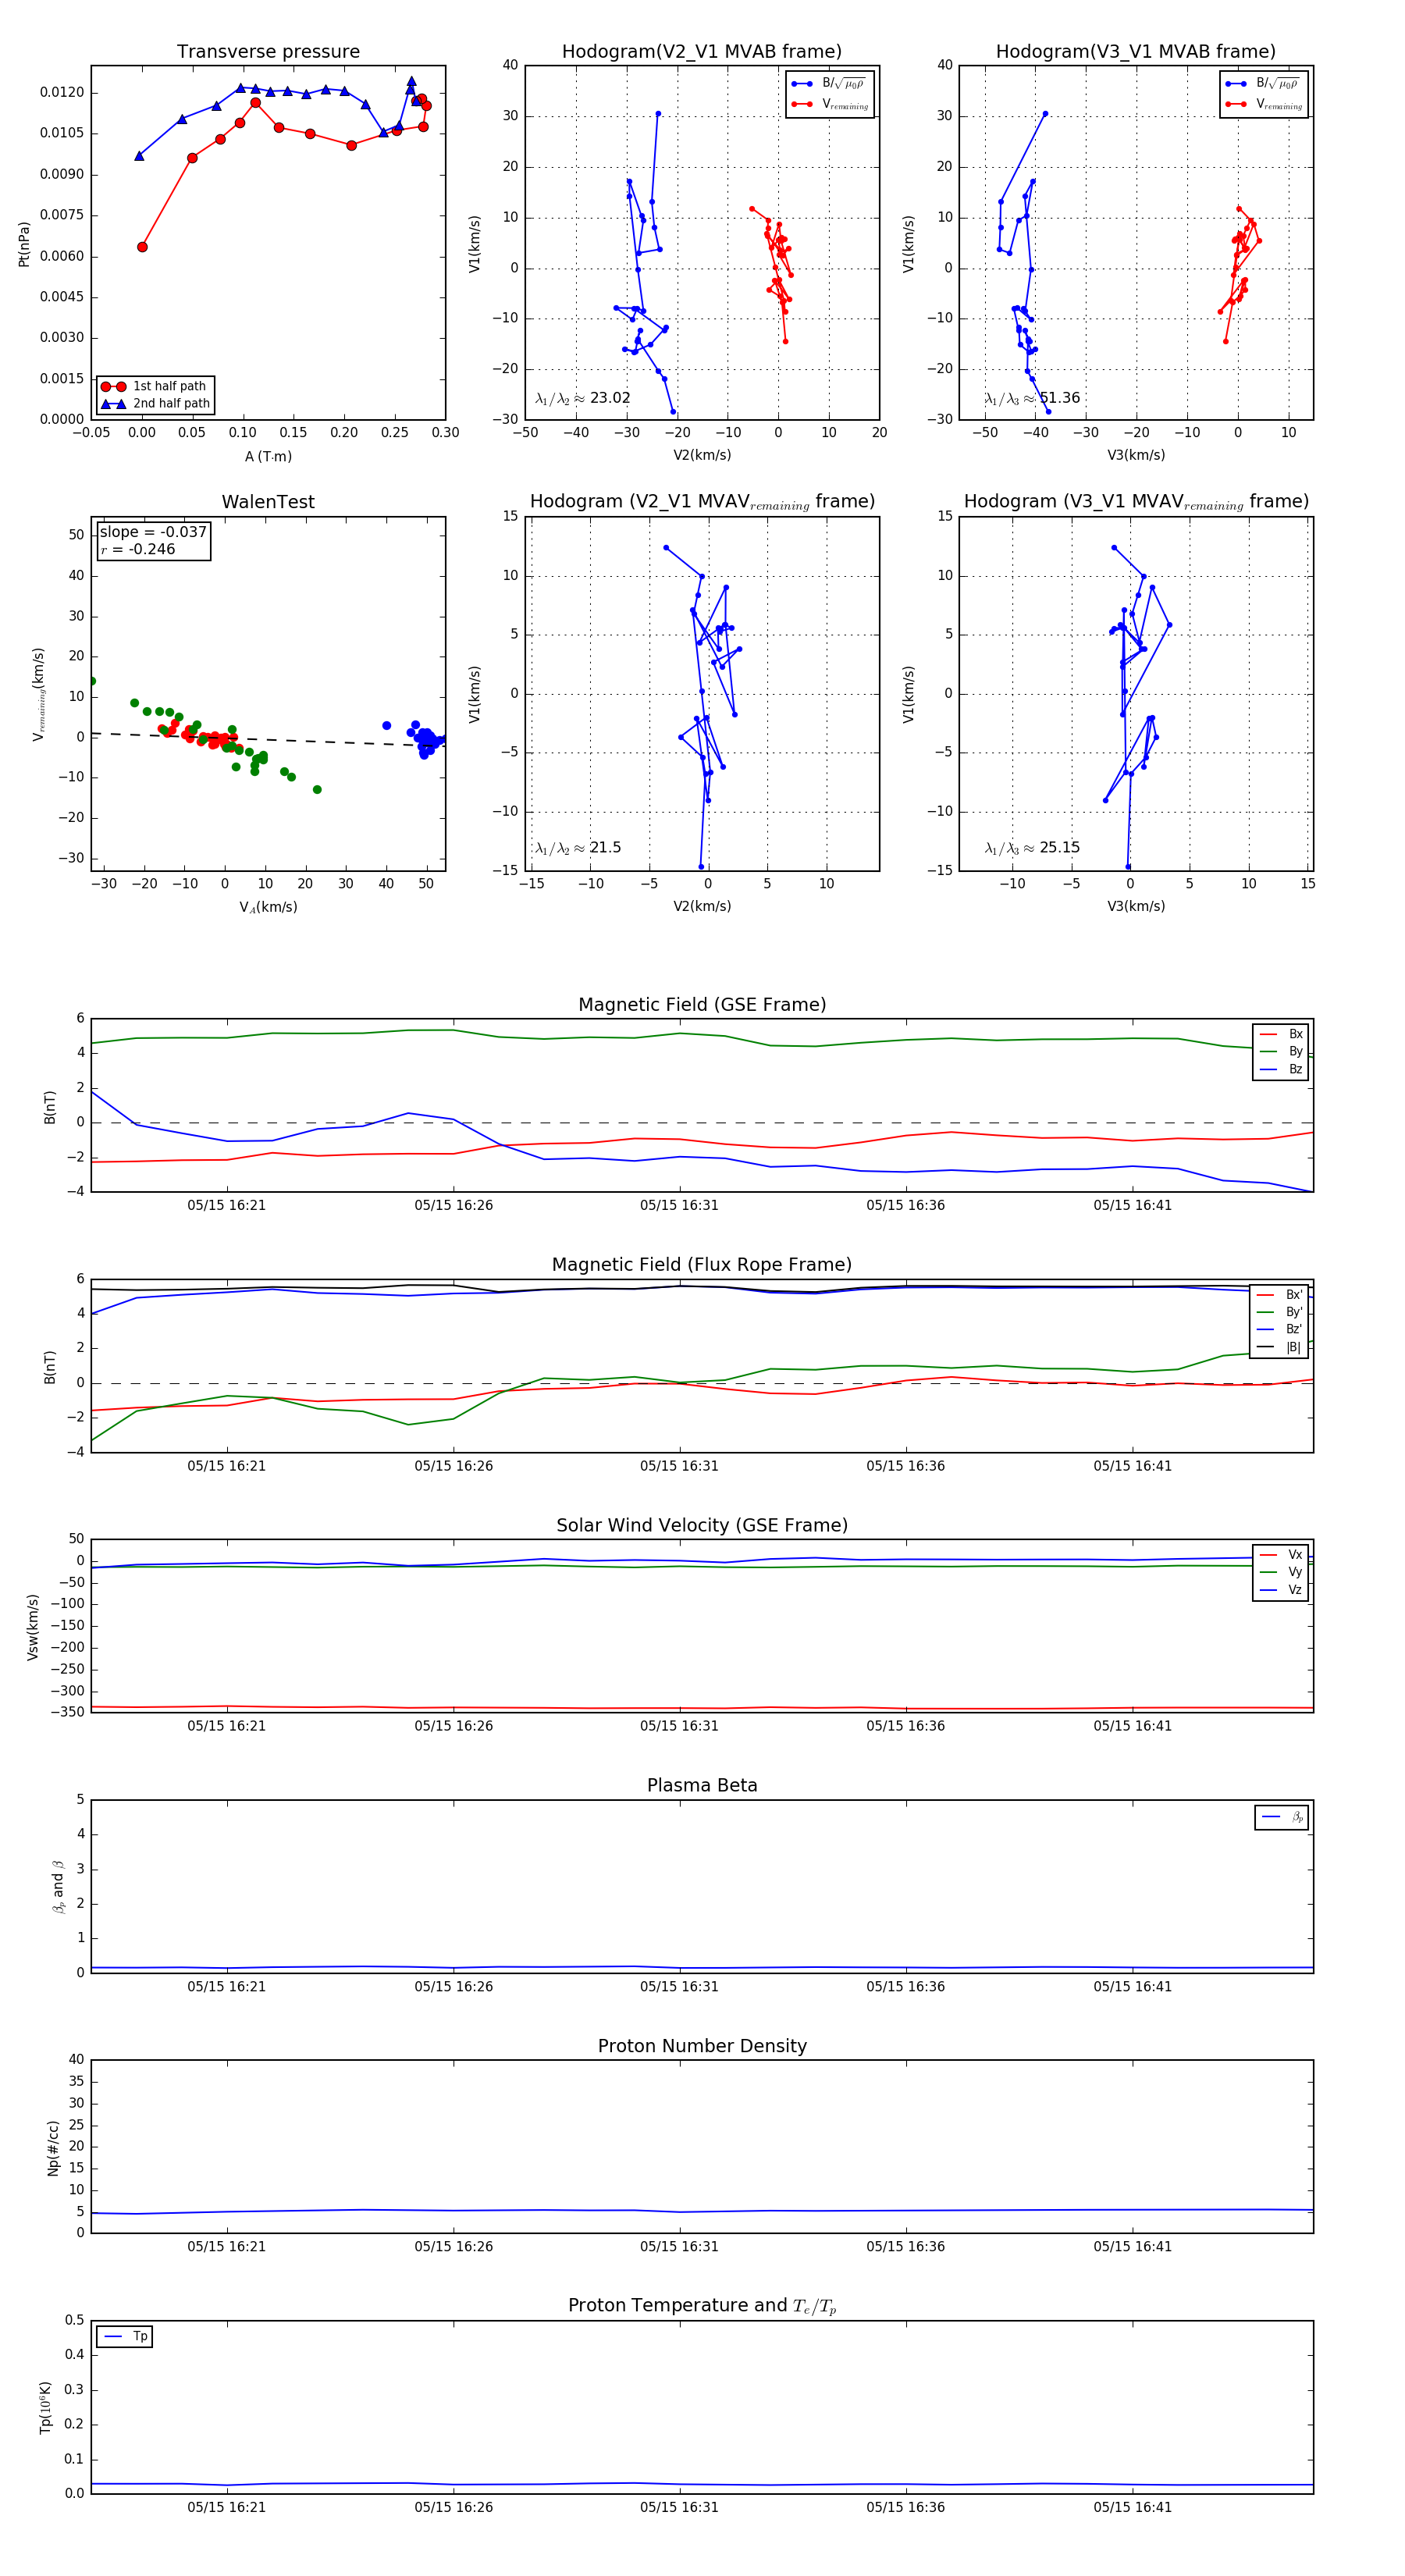
Task: Click the 'Magnetic Field (GSE Frame)' title
Action: (x=702, y=1005)
